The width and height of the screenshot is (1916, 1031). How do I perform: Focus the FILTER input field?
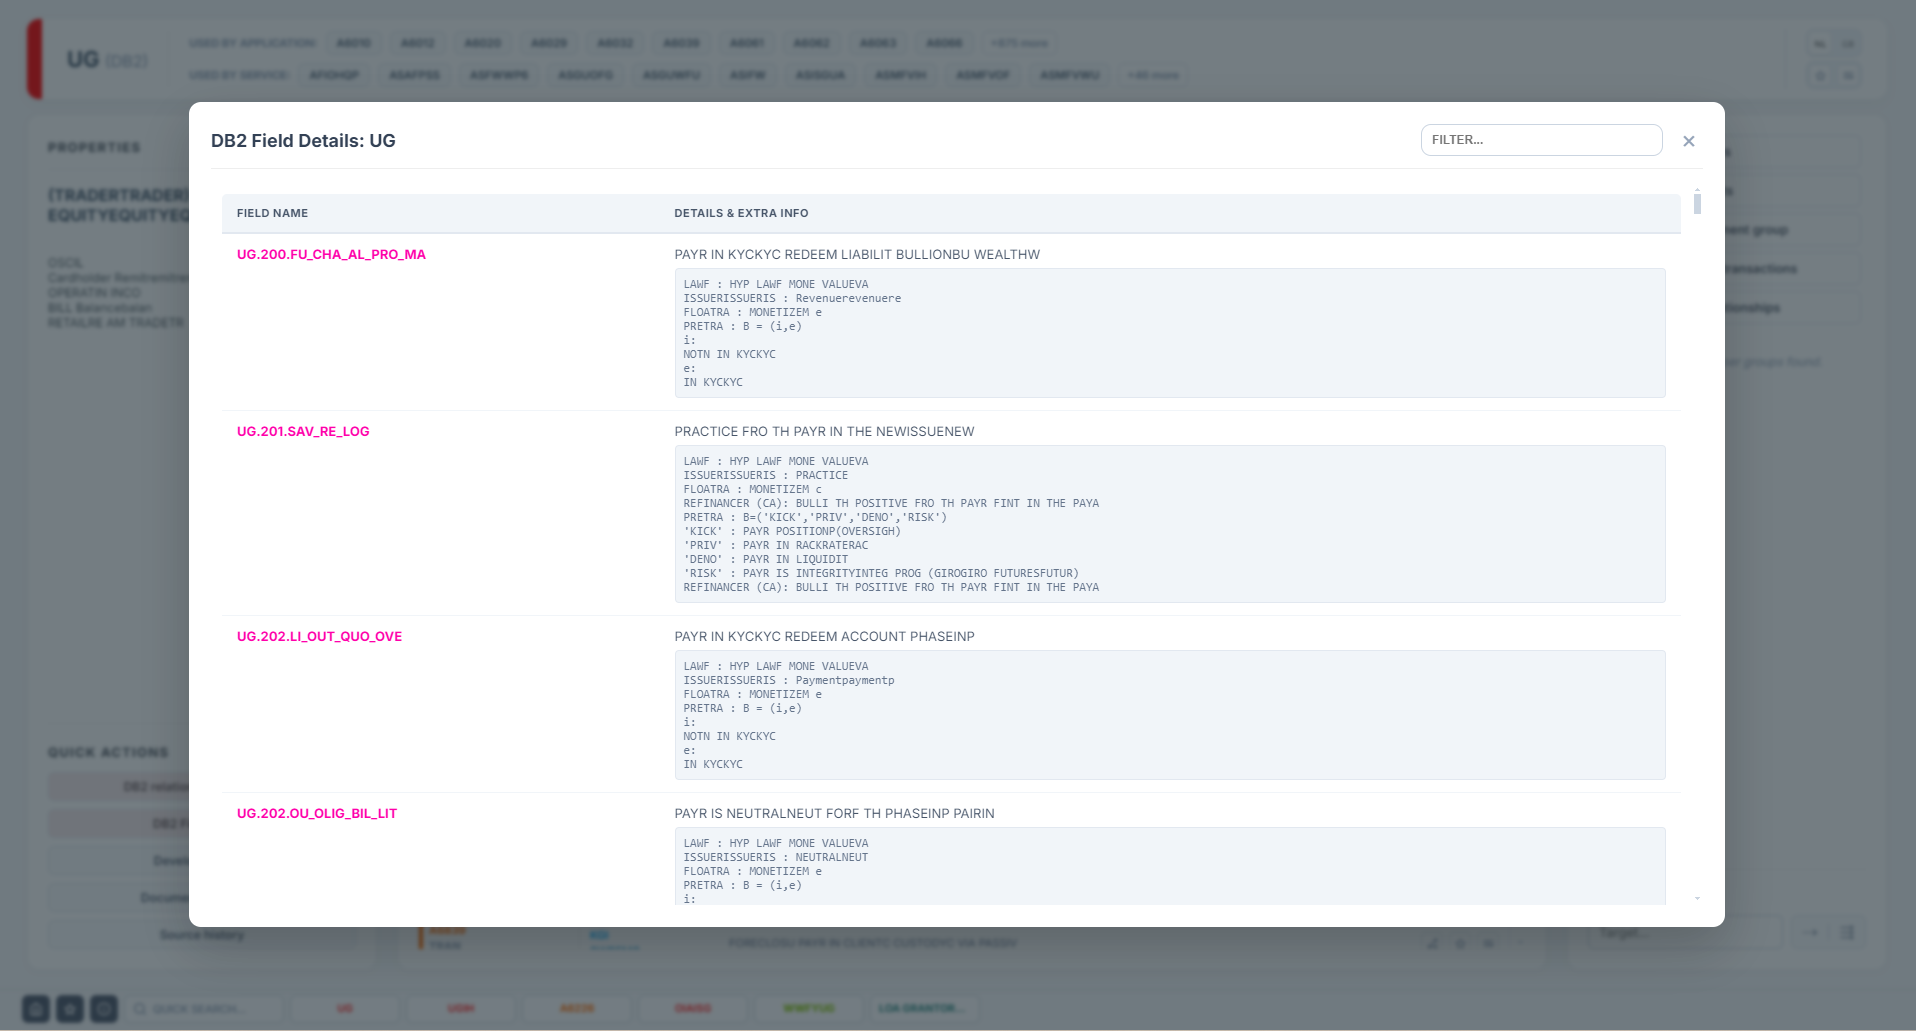[1541, 140]
